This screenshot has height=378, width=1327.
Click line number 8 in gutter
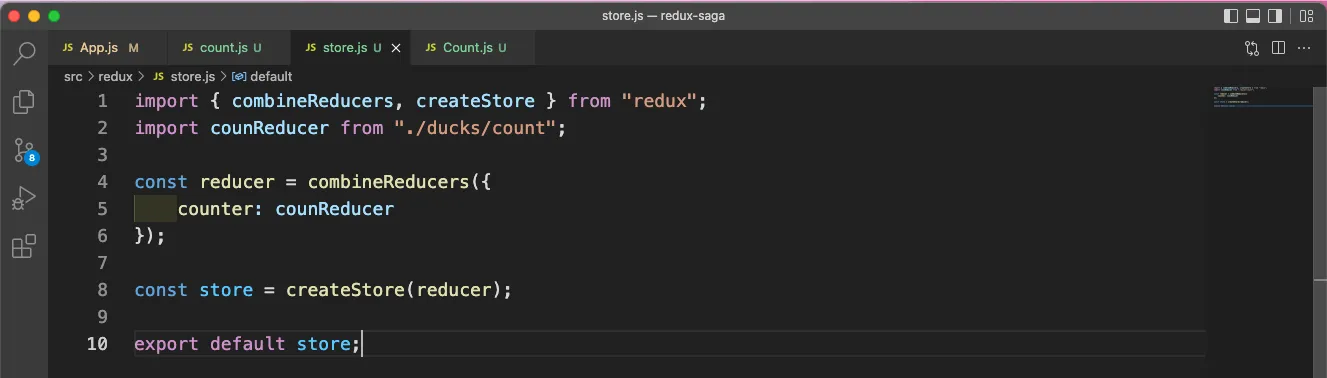tap(102, 290)
